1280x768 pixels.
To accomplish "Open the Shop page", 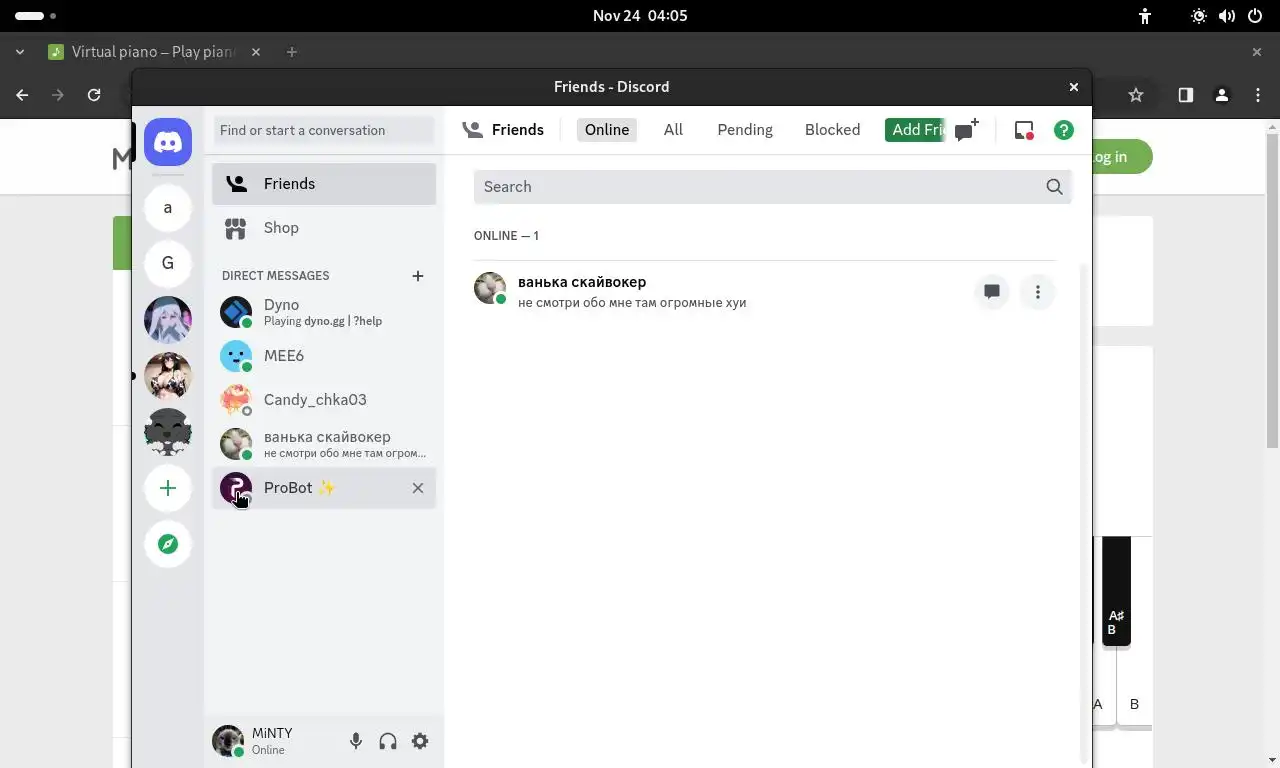I will [x=324, y=228].
